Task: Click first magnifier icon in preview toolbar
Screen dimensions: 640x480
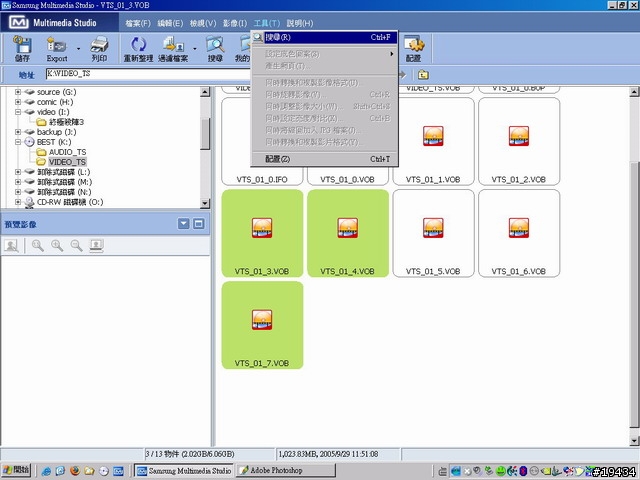Action: click(38, 245)
